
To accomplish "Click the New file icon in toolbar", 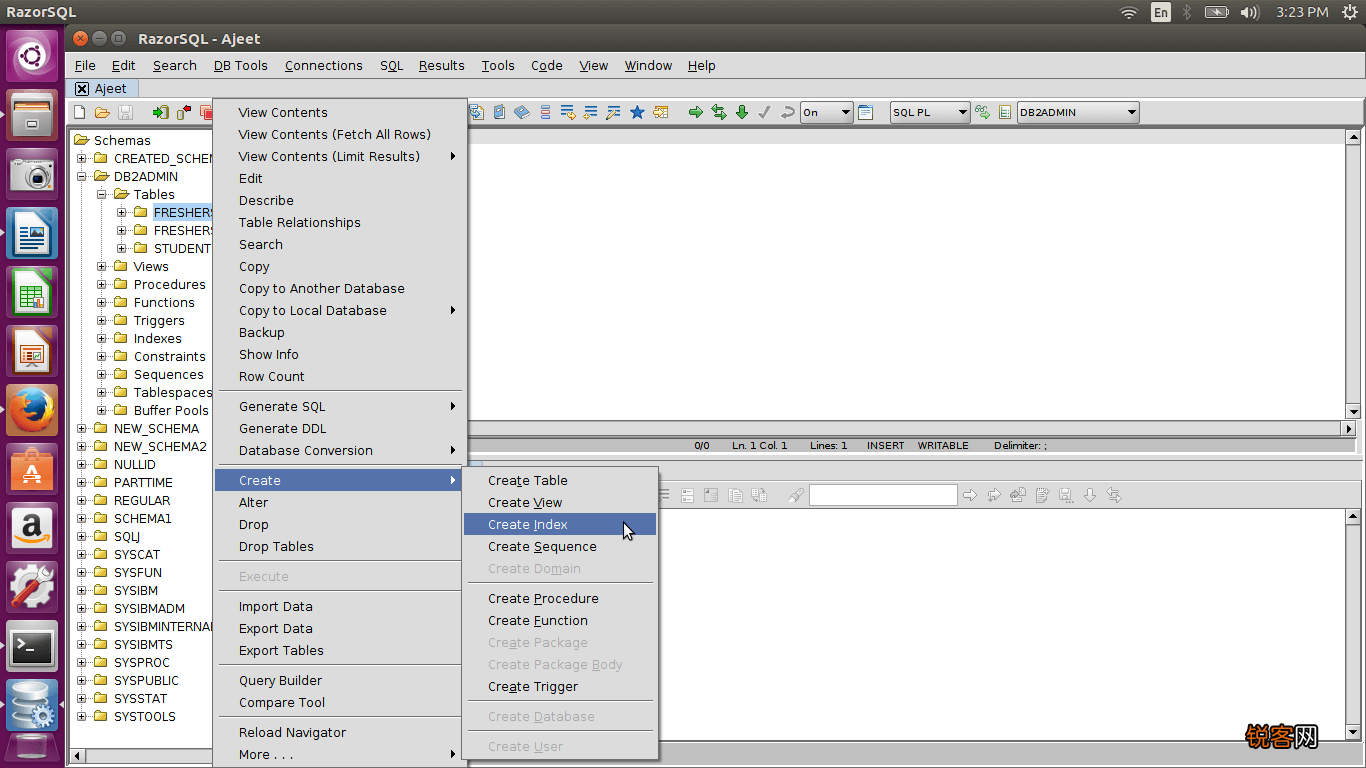I will click(80, 113).
